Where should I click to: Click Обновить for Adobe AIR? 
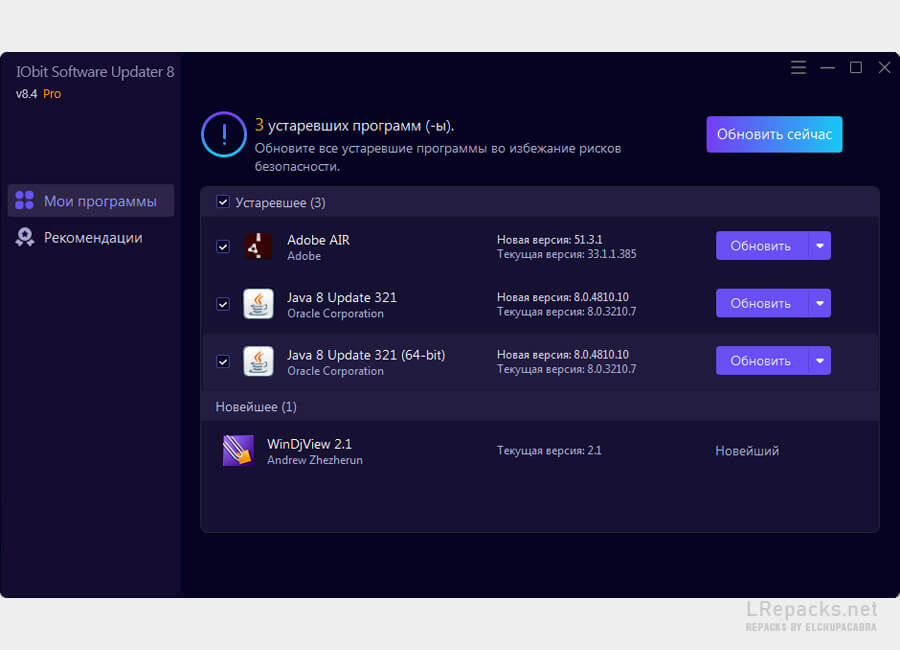tap(761, 246)
